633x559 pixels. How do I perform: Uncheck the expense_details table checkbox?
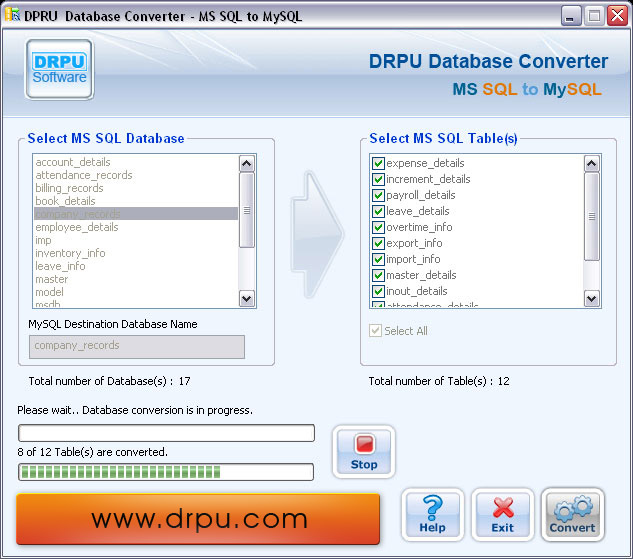[378, 163]
